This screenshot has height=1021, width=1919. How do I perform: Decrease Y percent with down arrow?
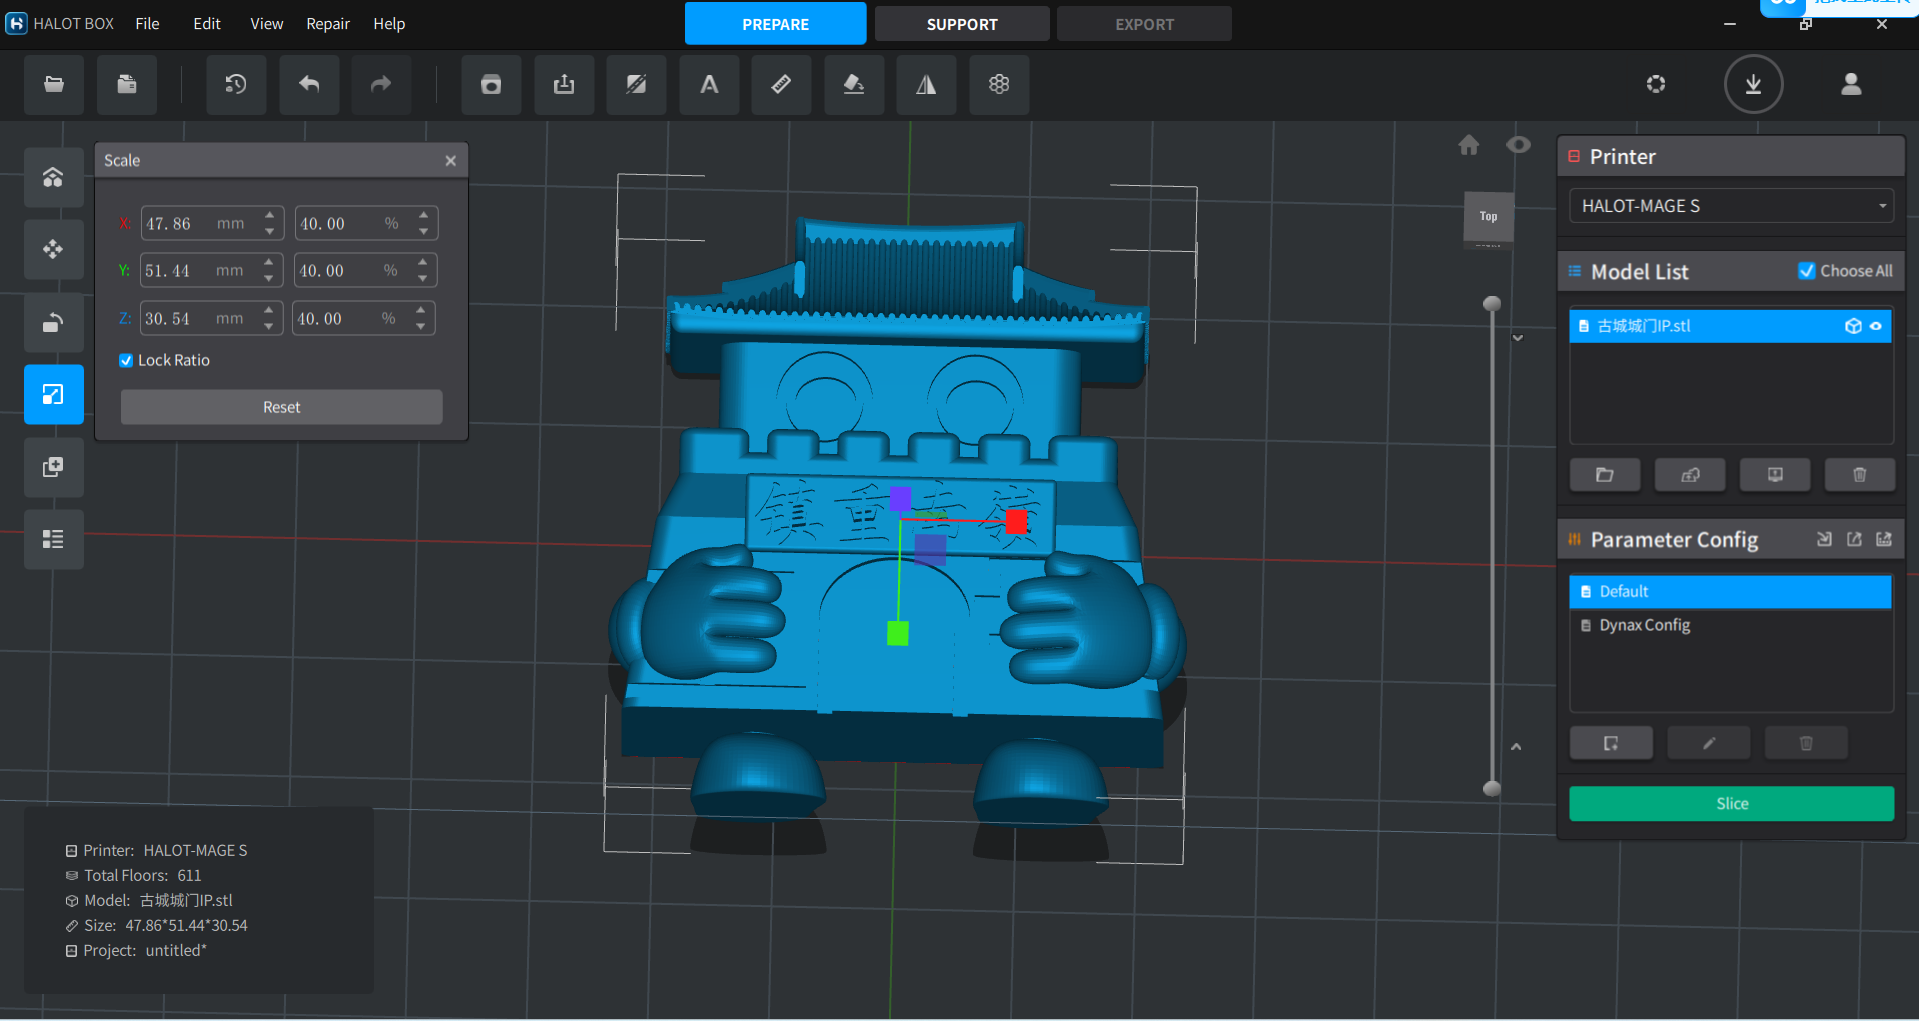tap(423, 279)
